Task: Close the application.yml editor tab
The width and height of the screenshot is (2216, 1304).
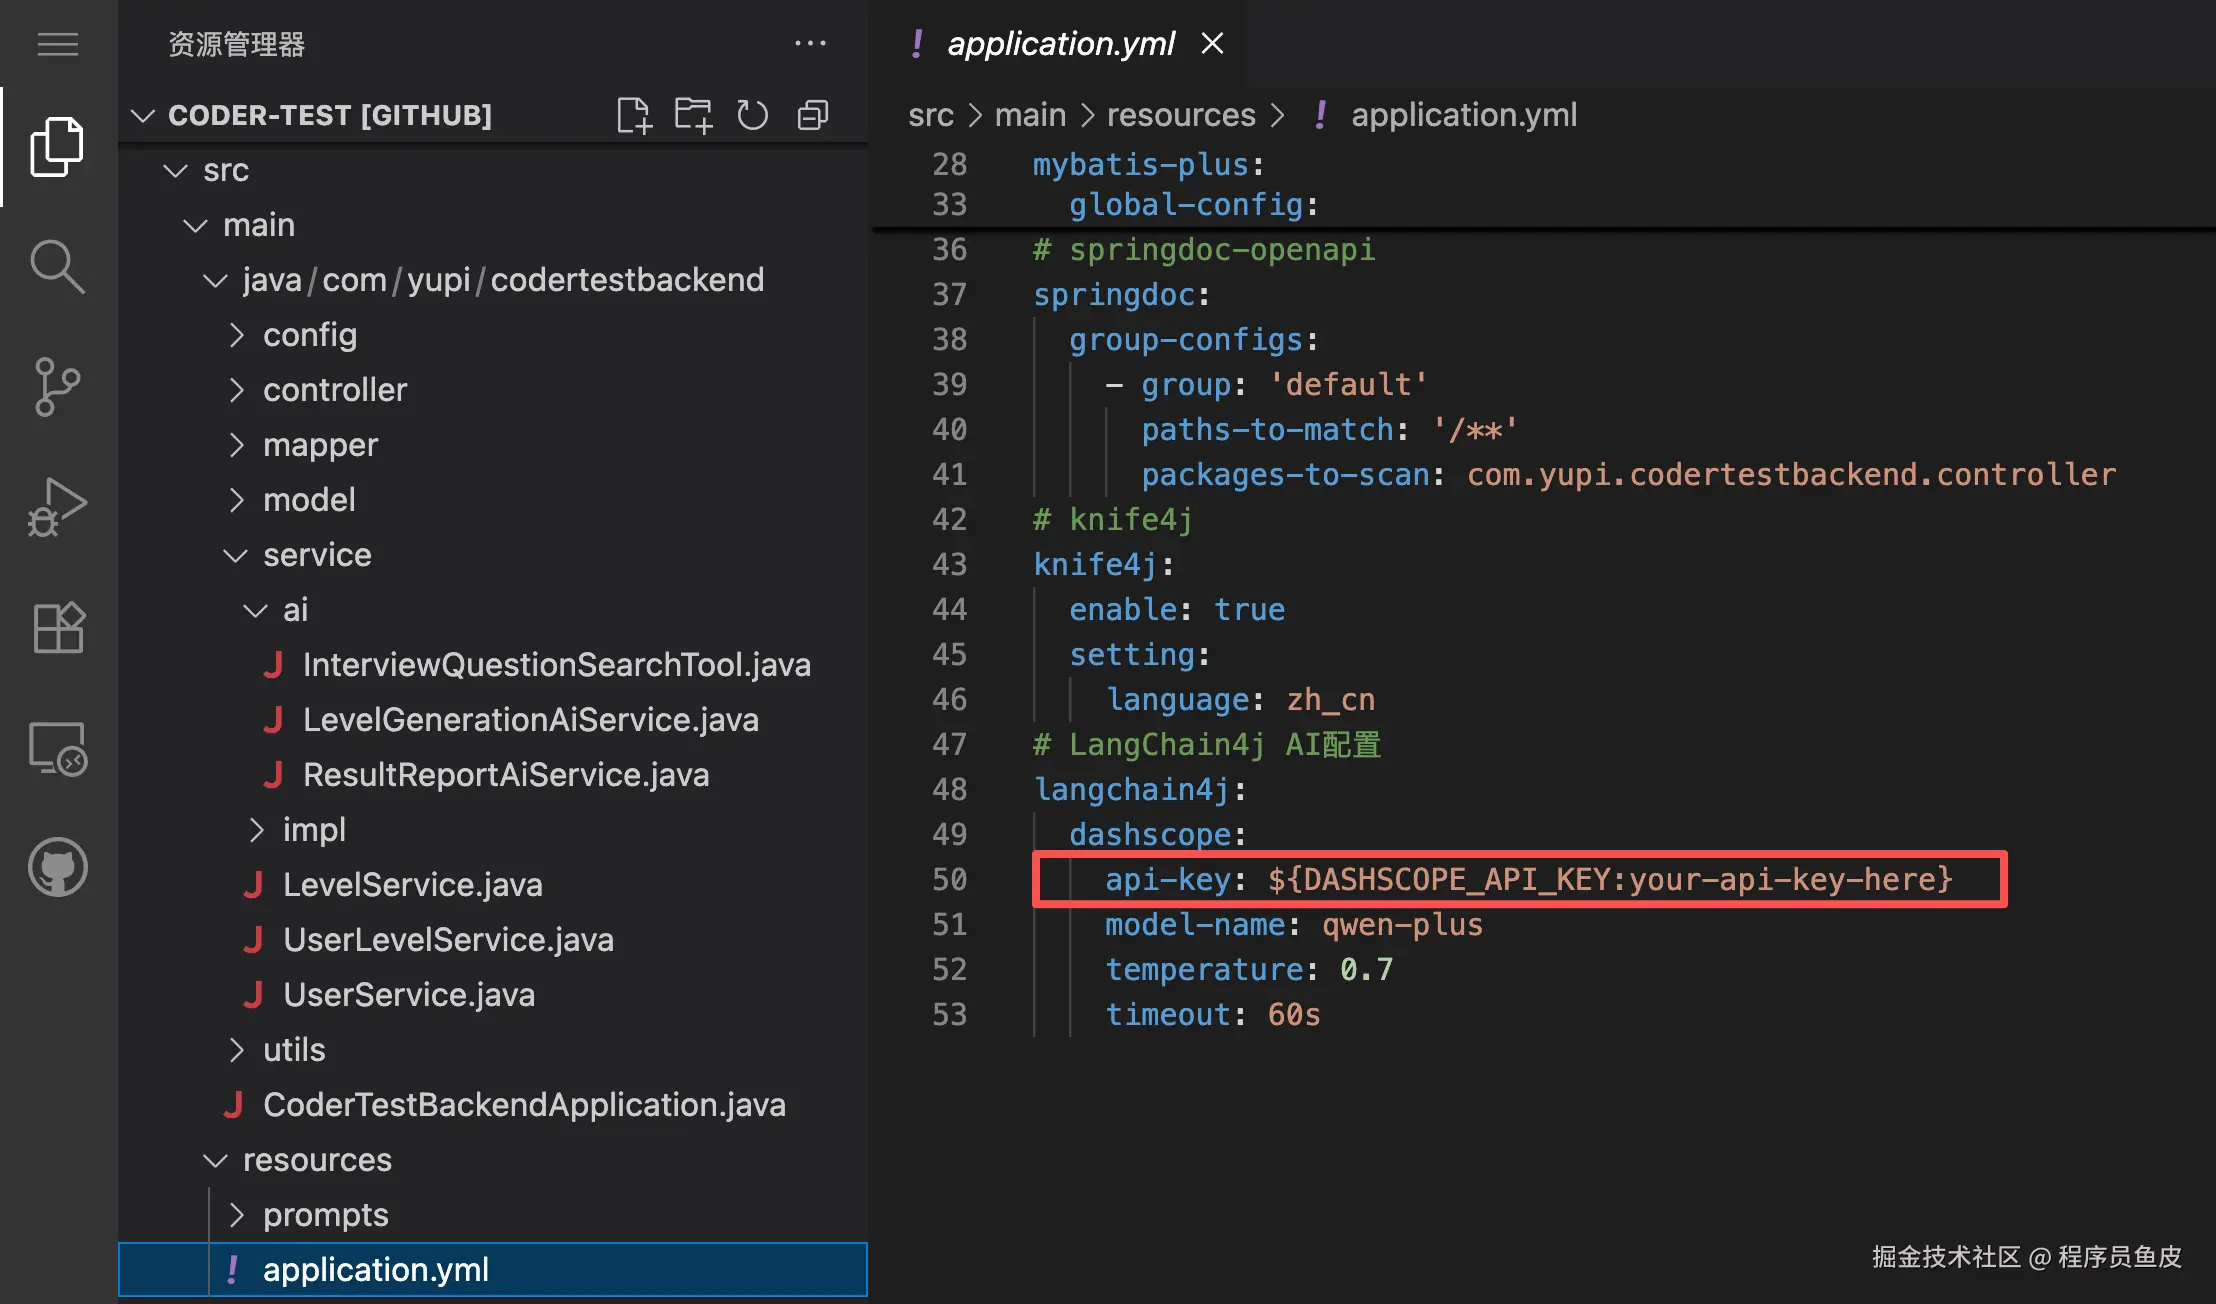Action: [x=1212, y=43]
